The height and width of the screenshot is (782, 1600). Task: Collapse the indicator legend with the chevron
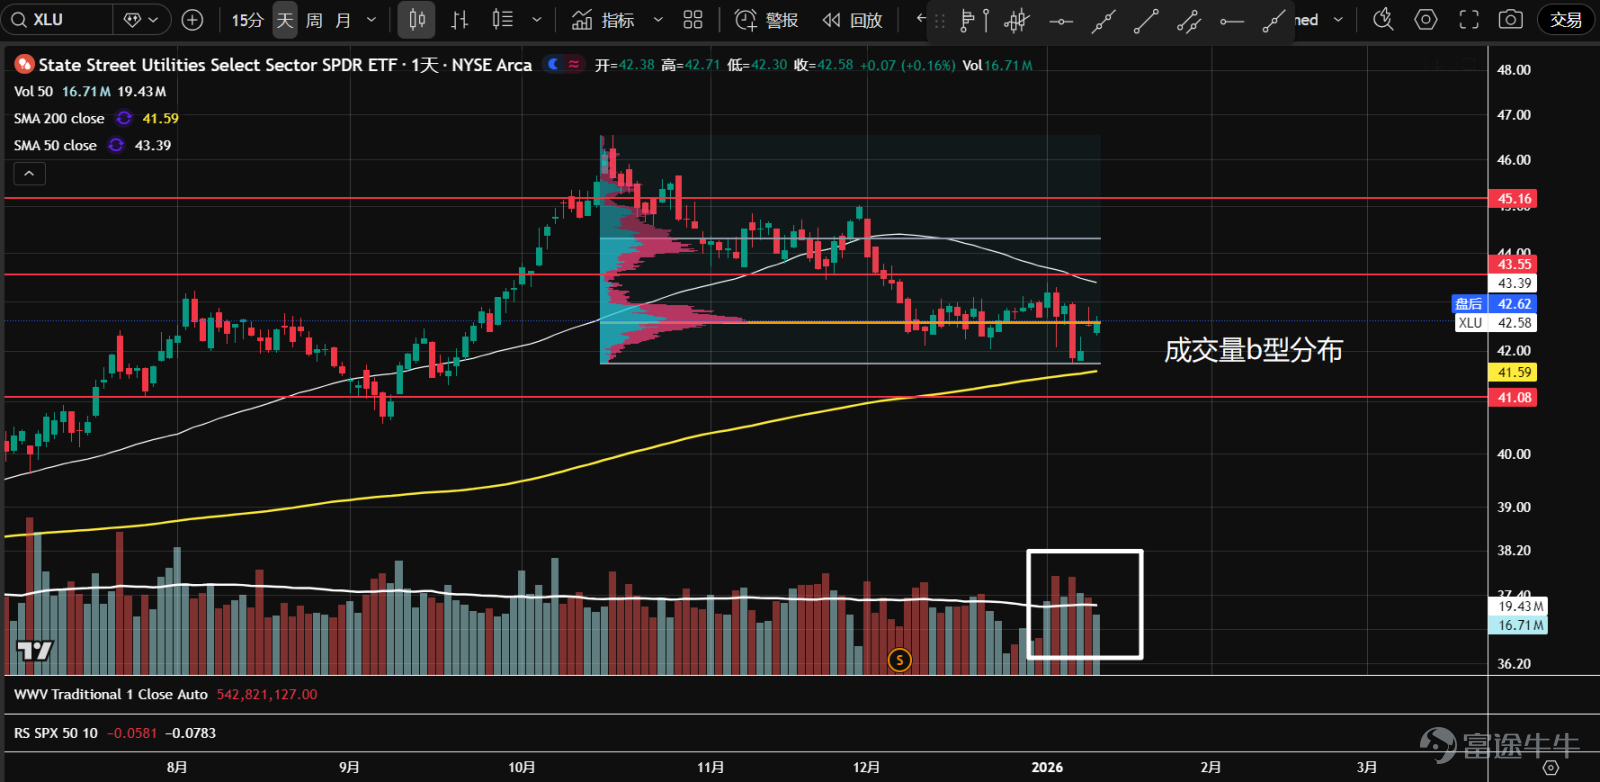coord(30,174)
